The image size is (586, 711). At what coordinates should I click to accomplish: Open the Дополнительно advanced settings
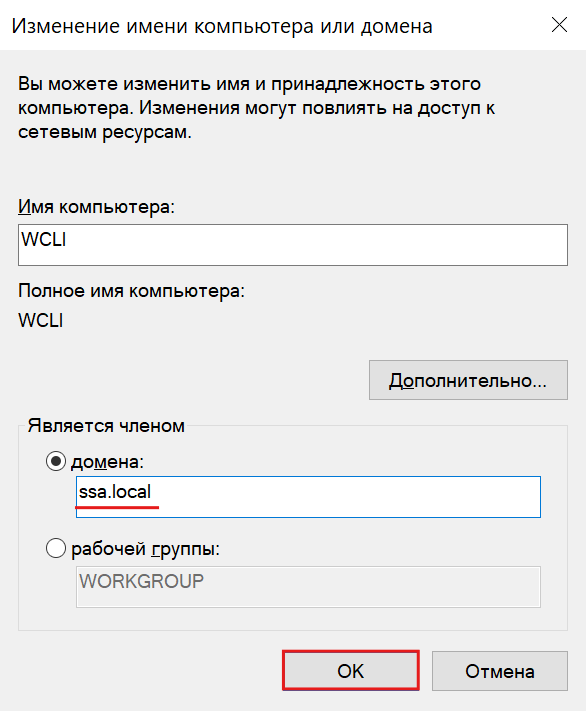point(468,380)
